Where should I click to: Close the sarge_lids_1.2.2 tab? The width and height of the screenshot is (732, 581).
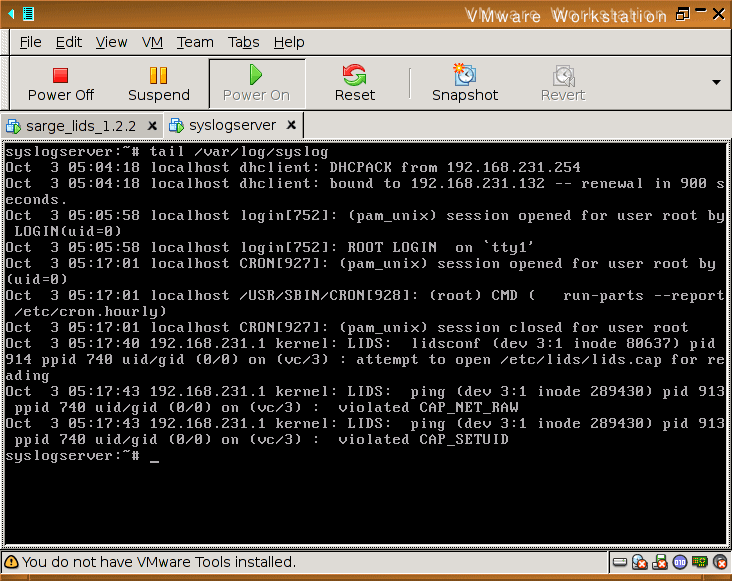coord(152,126)
